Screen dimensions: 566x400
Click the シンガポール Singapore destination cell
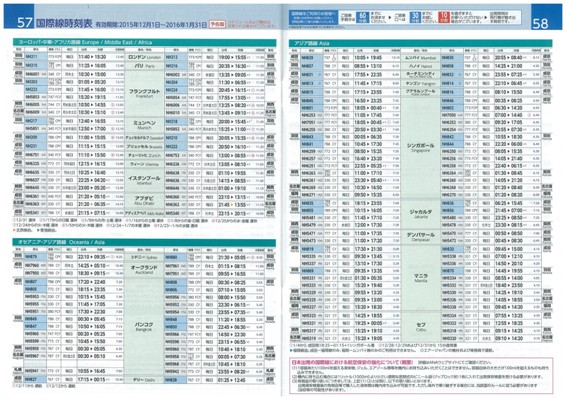click(x=420, y=147)
